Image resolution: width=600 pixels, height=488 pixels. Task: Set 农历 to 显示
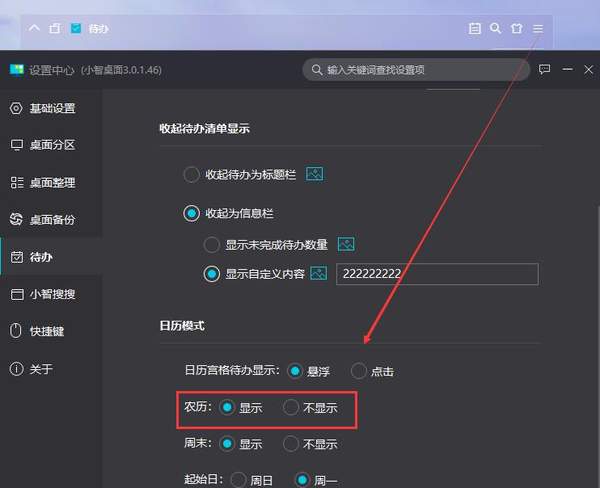pyautogui.click(x=227, y=407)
